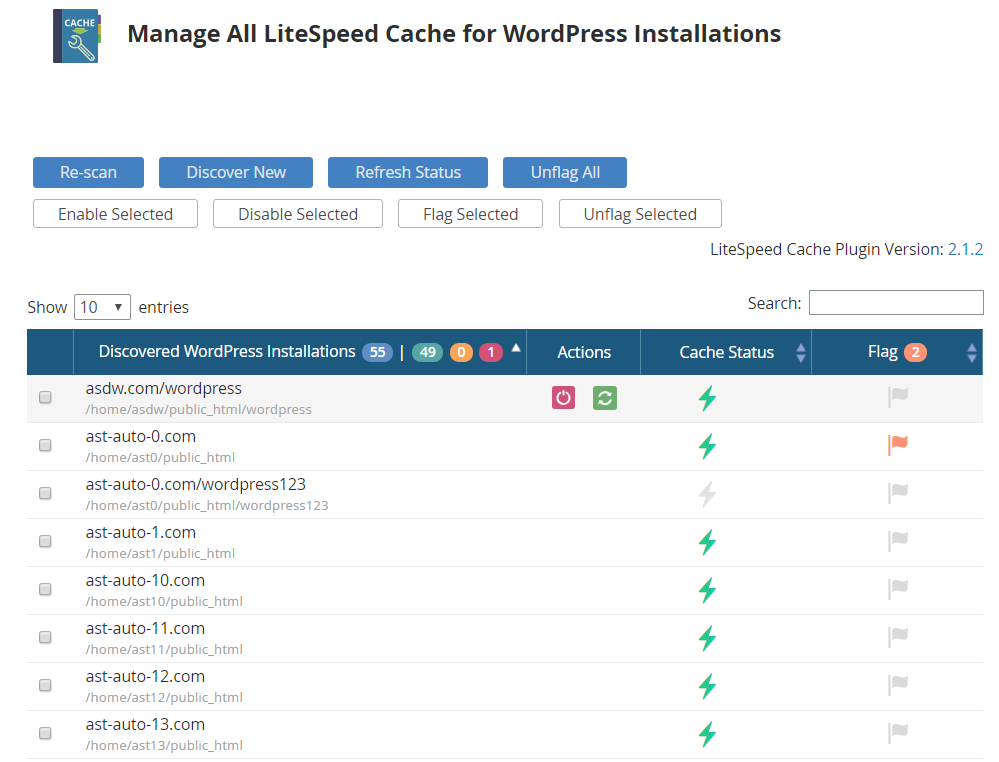
Task: Select checkbox for ast-auto-10.com
Action: click(45, 589)
